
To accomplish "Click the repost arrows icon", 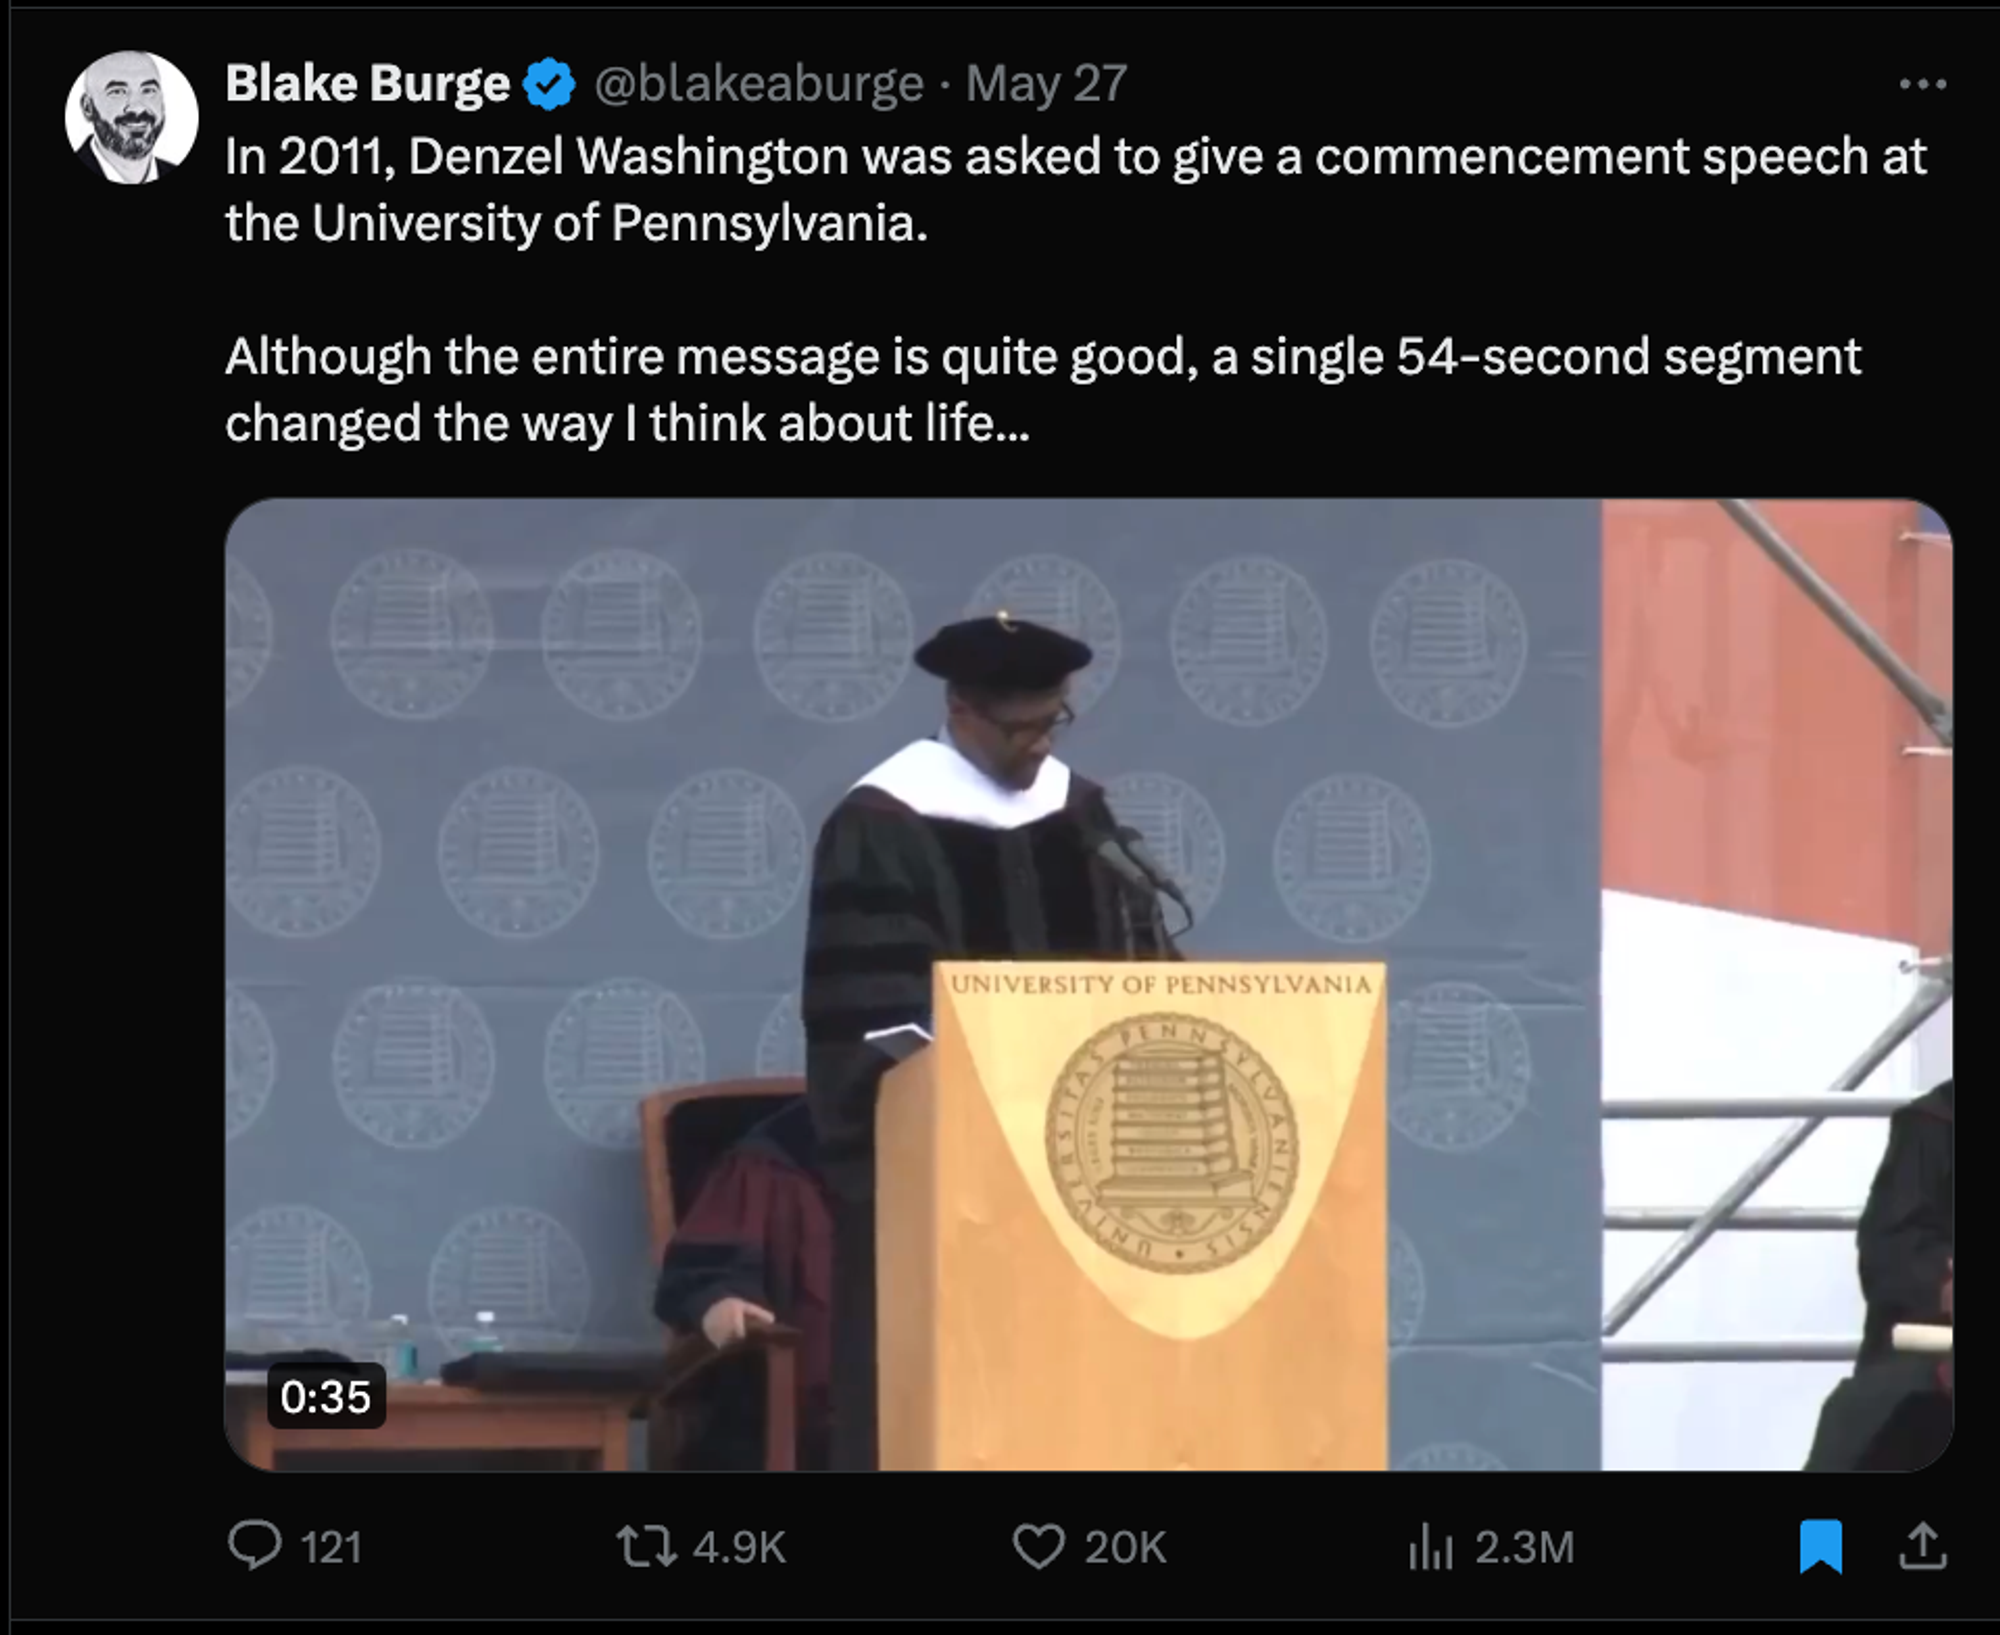I will coord(646,1546).
